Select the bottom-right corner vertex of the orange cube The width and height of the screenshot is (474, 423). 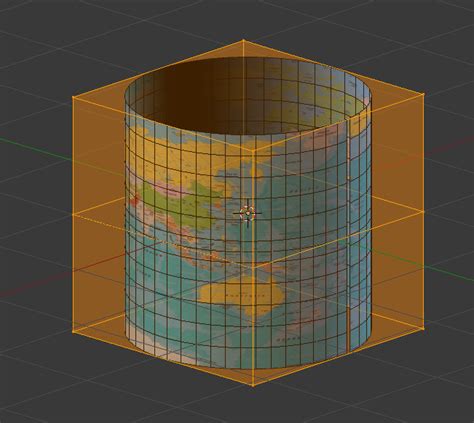(423, 328)
